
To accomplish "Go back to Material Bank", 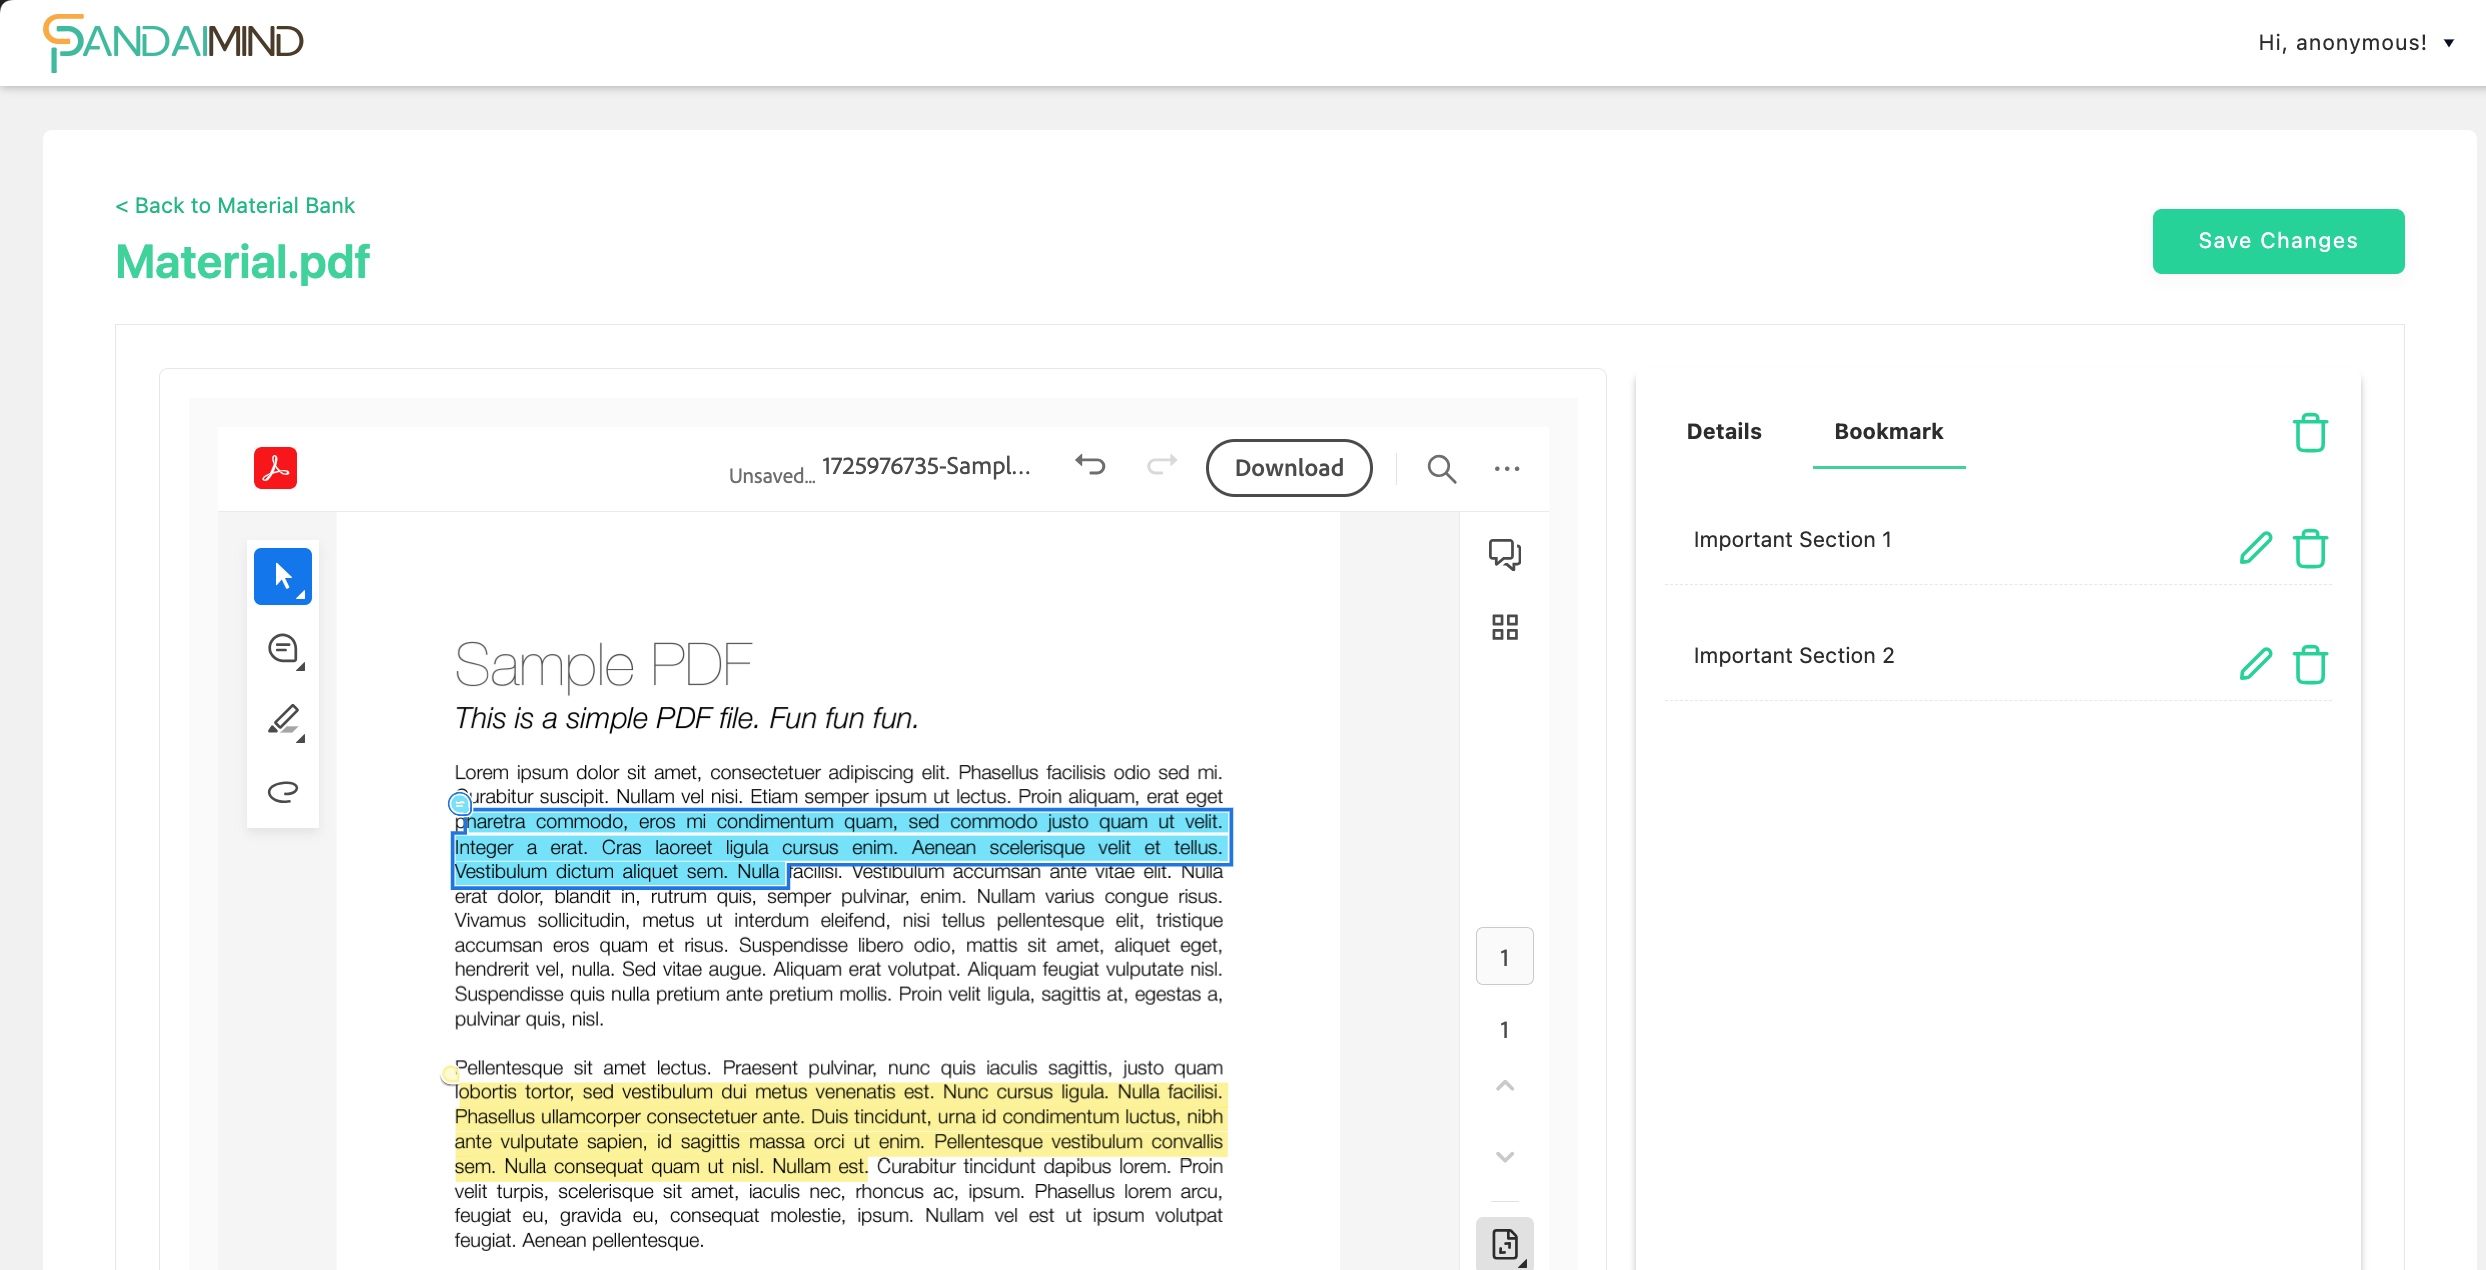I will (235, 205).
